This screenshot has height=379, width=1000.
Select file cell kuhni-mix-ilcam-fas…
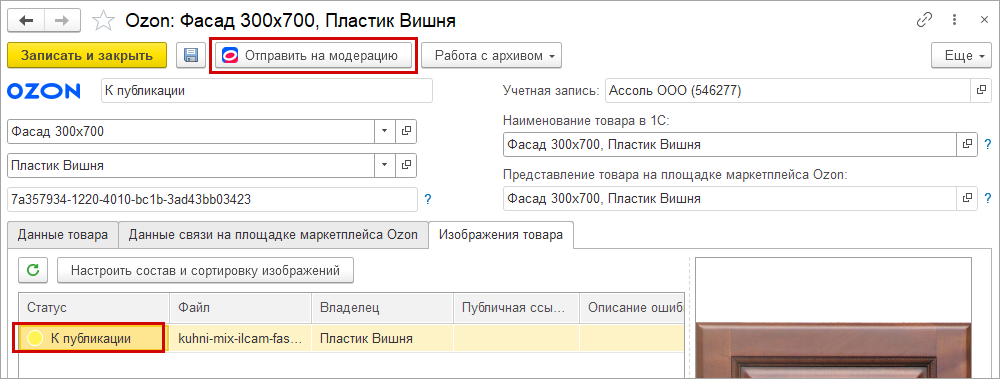[x=240, y=338]
